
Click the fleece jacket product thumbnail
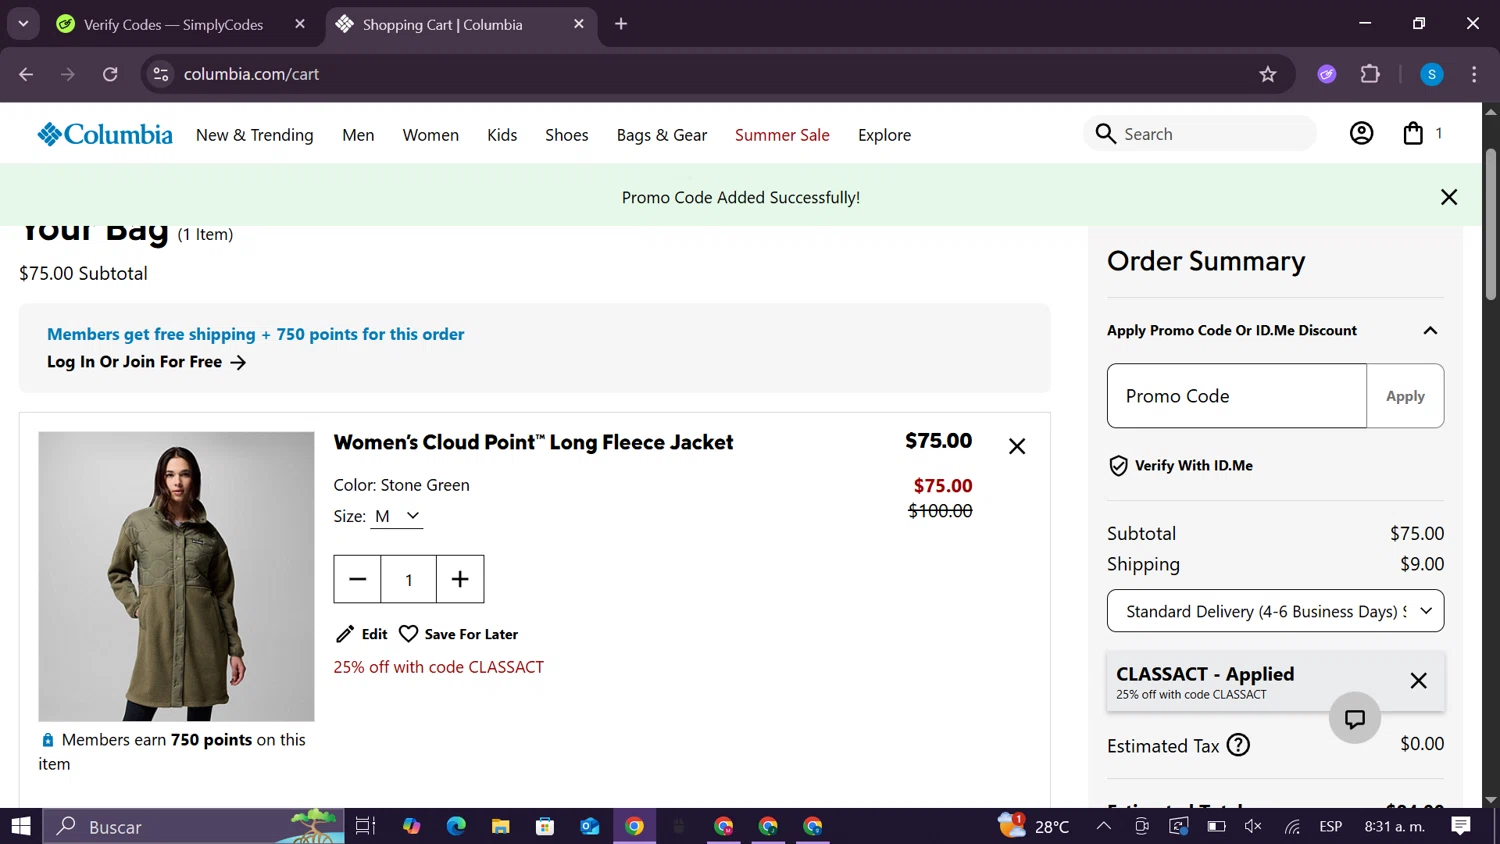pyautogui.click(x=176, y=576)
